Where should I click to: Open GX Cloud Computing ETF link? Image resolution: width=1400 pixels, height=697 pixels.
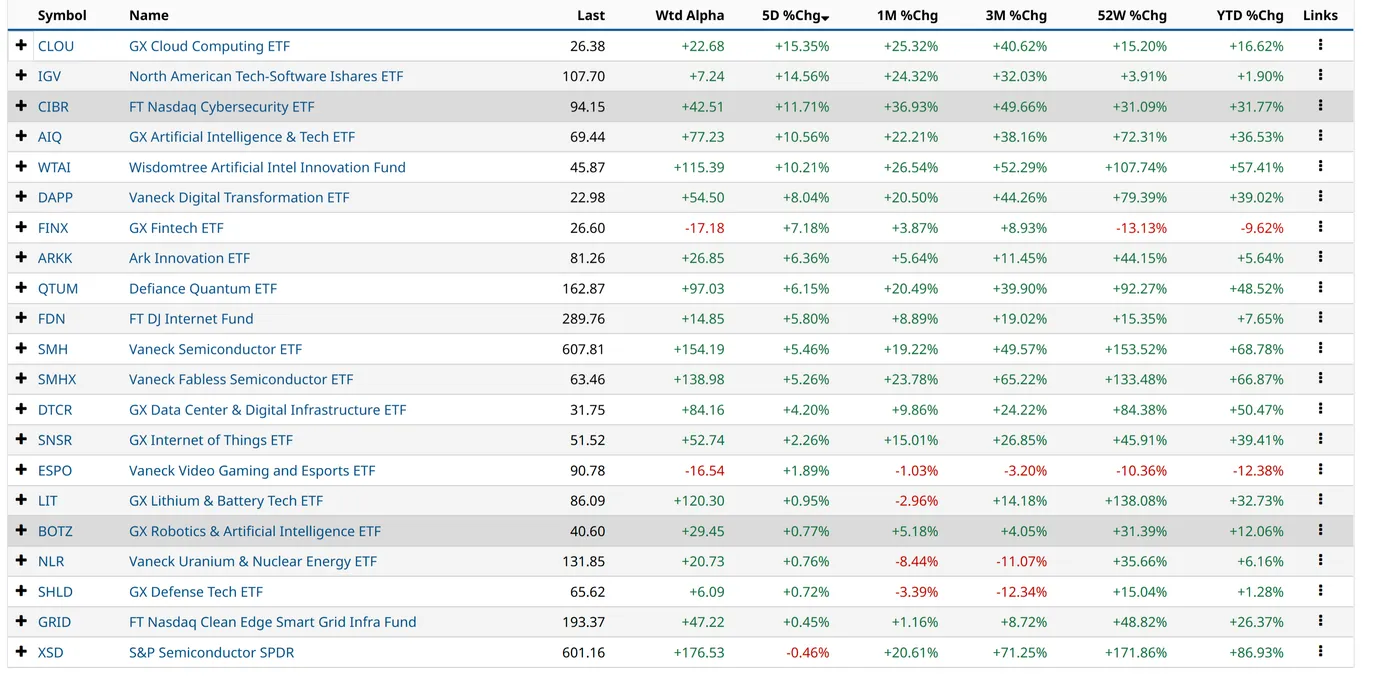[210, 46]
